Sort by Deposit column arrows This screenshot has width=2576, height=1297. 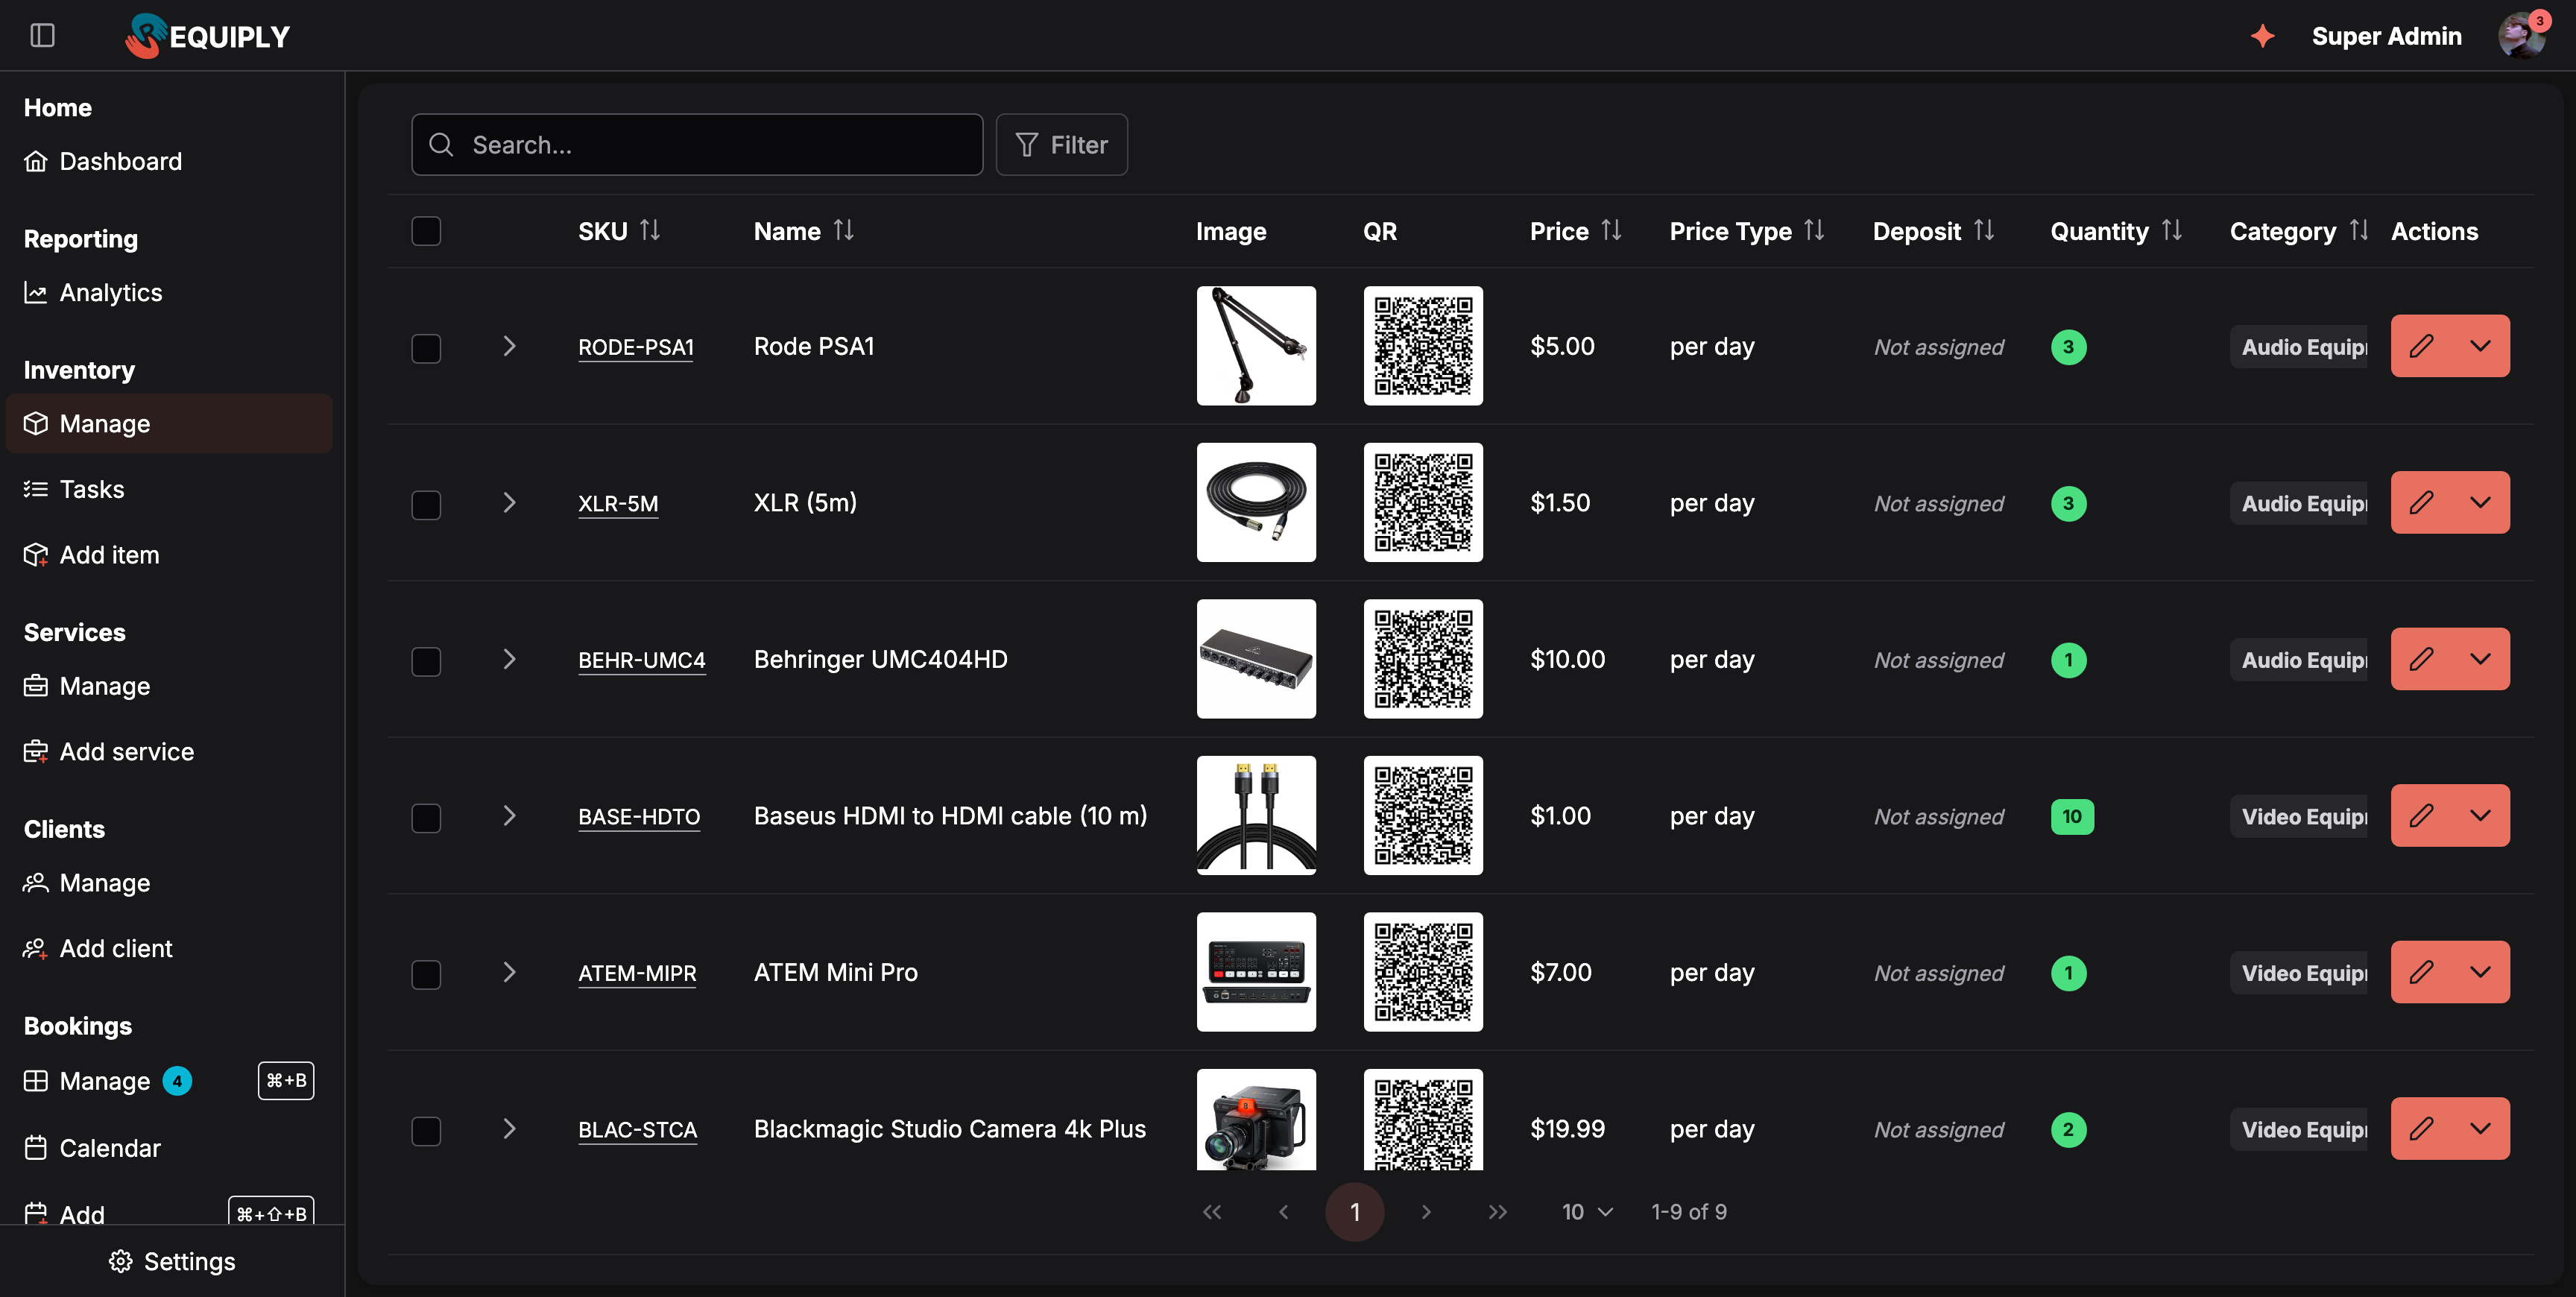1984,231
